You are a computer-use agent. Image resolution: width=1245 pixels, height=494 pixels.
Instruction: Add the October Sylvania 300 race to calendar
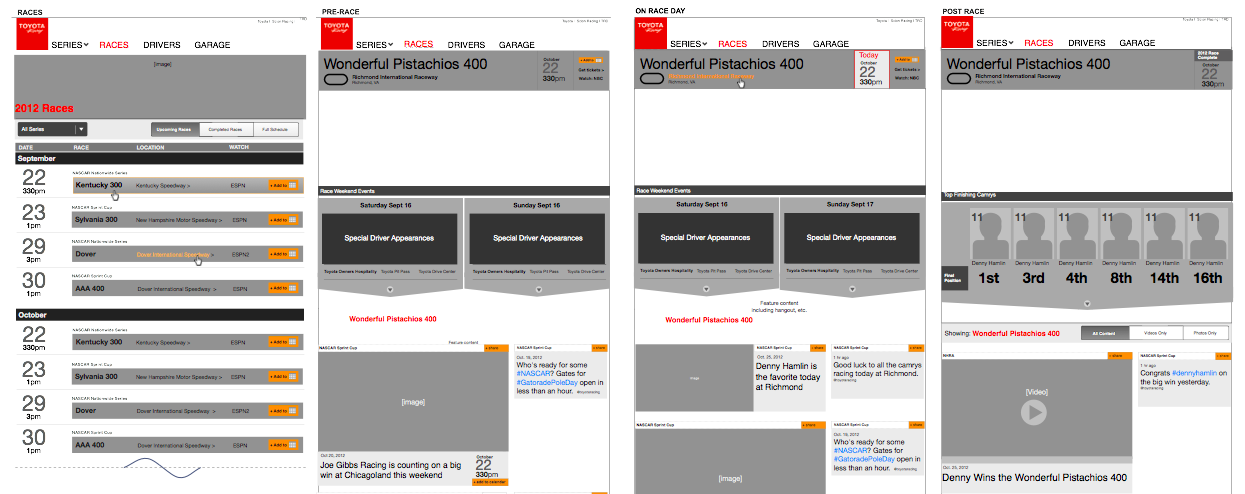(x=283, y=376)
